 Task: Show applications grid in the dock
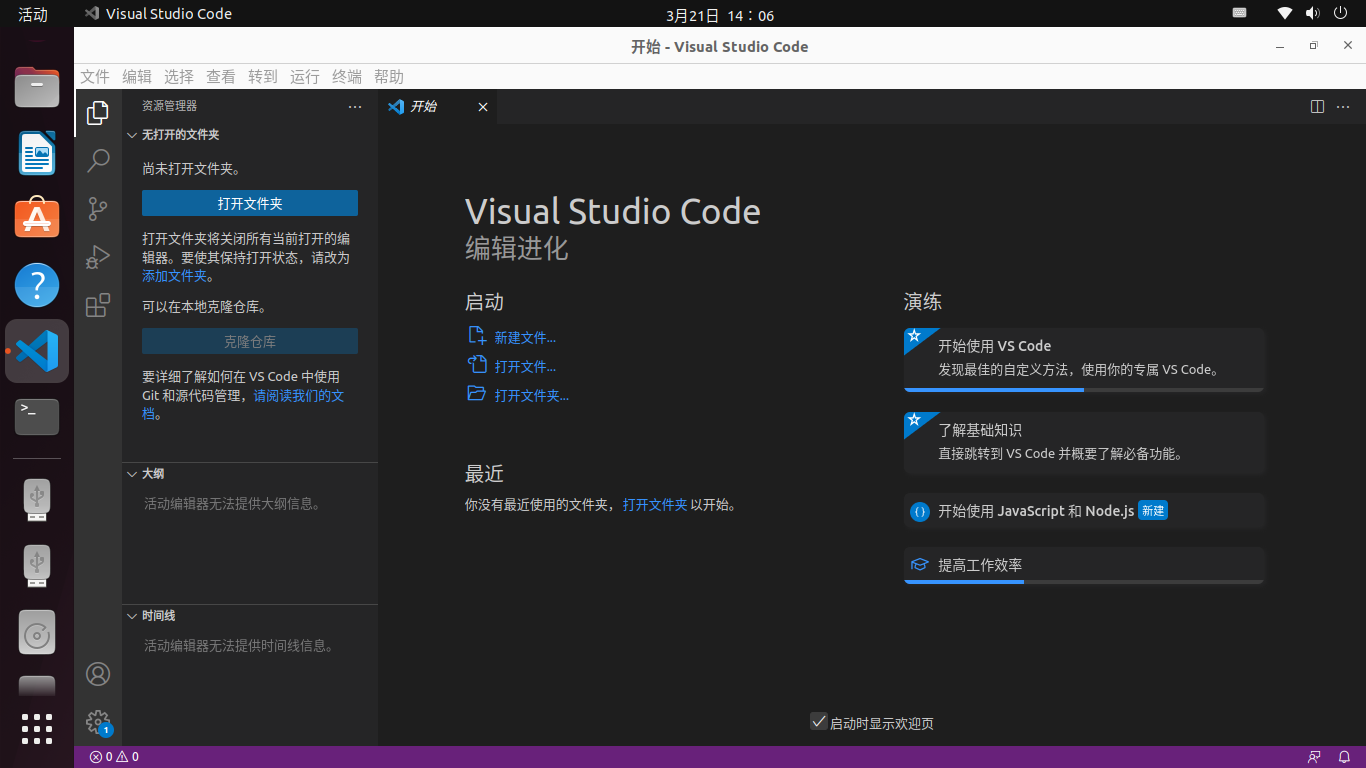pos(37,729)
